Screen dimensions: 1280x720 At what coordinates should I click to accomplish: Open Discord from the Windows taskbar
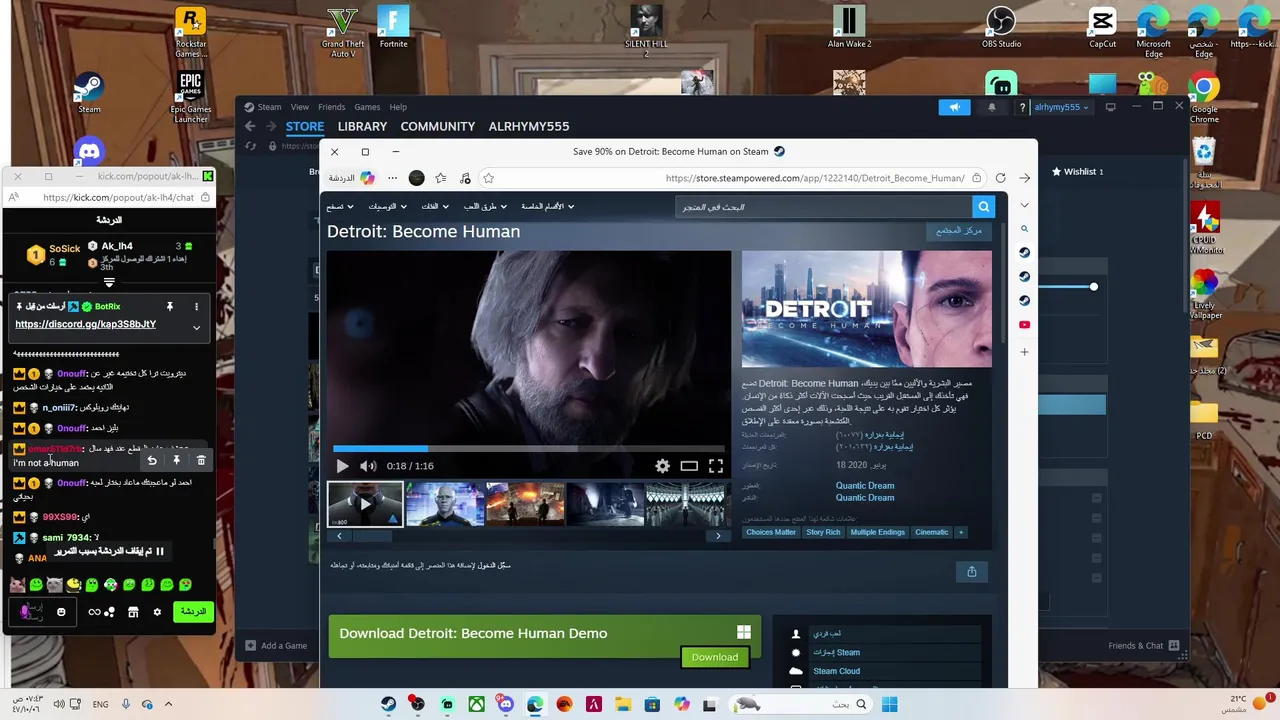pyautogui.click(x=505, y=705)
